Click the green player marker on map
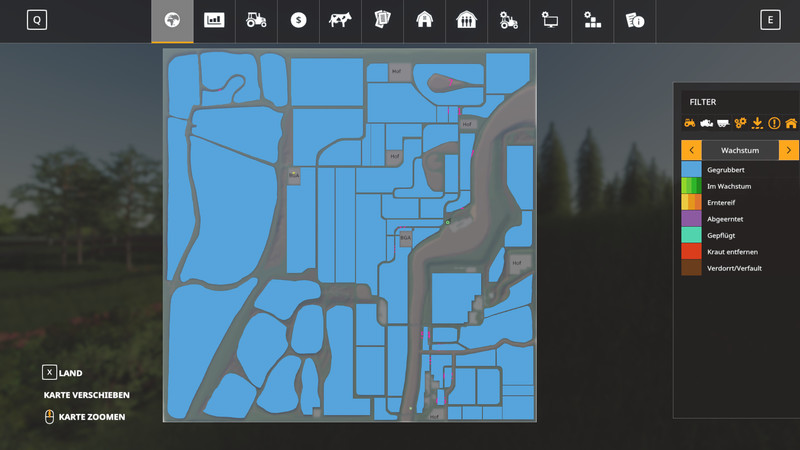800x450 pixels. click(x=448, y=222)
